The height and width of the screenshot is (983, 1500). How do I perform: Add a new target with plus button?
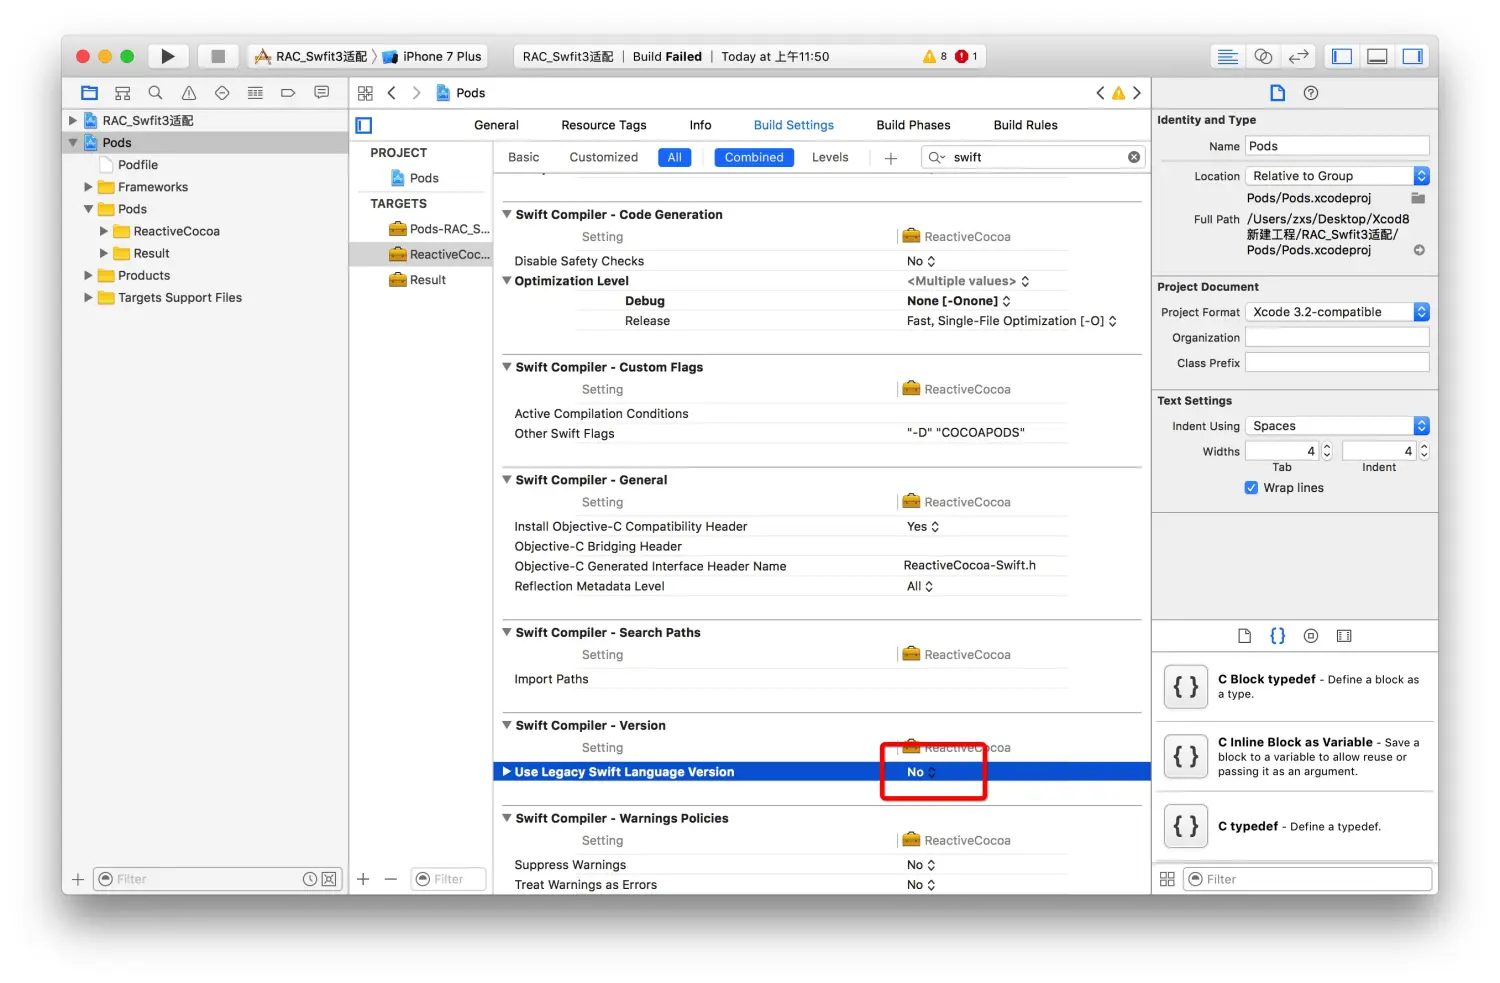[363, 879]
